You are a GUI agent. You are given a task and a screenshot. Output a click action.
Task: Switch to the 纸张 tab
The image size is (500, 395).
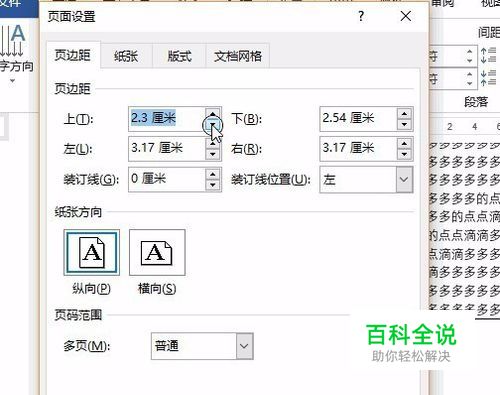[126, 56]
